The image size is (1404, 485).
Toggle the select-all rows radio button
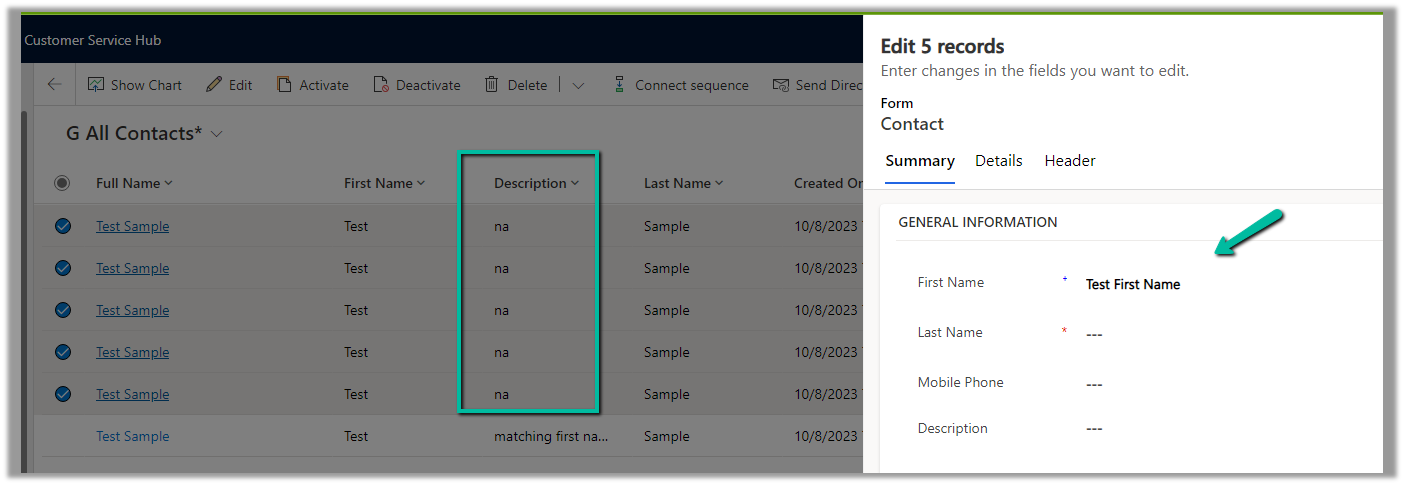pyautogui.click(x=62, y=183)
